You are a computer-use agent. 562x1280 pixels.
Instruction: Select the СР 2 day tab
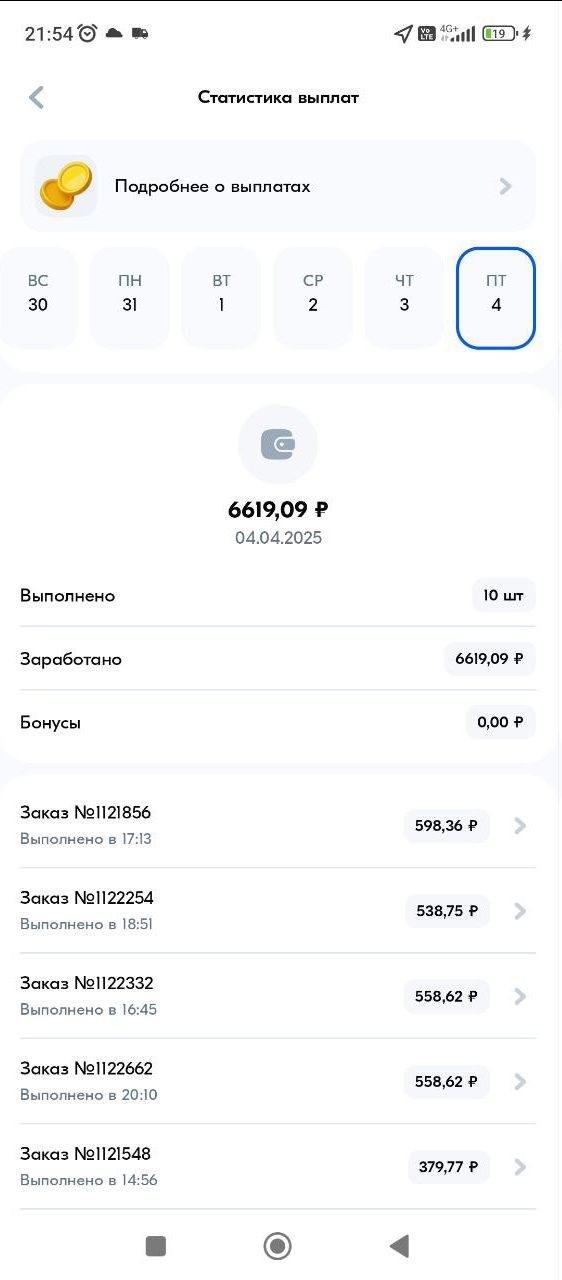(x=313, y=297)
